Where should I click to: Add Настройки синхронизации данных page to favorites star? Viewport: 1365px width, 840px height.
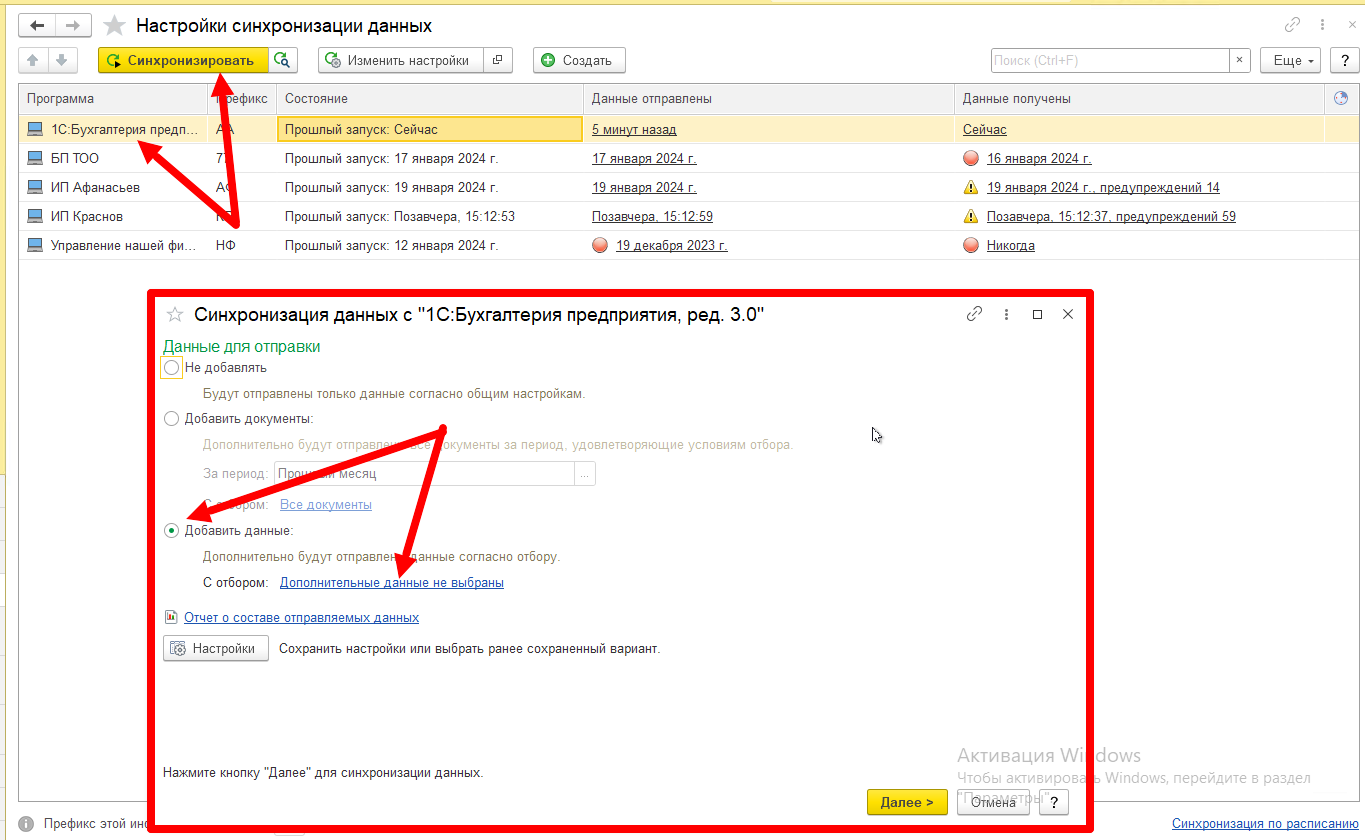[x=115, y=26]
